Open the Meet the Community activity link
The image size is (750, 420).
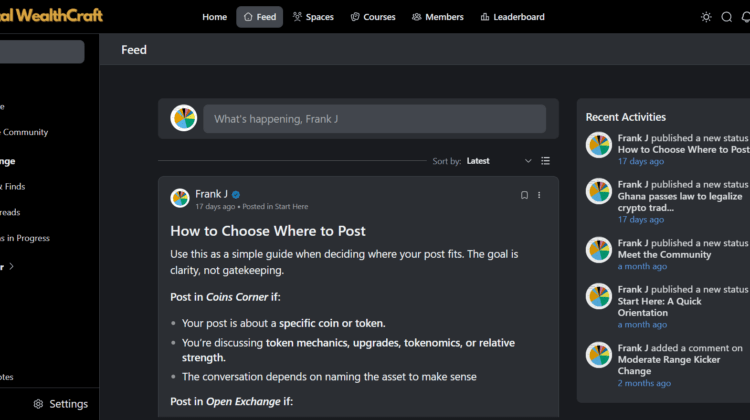click(x=663, y=255)
